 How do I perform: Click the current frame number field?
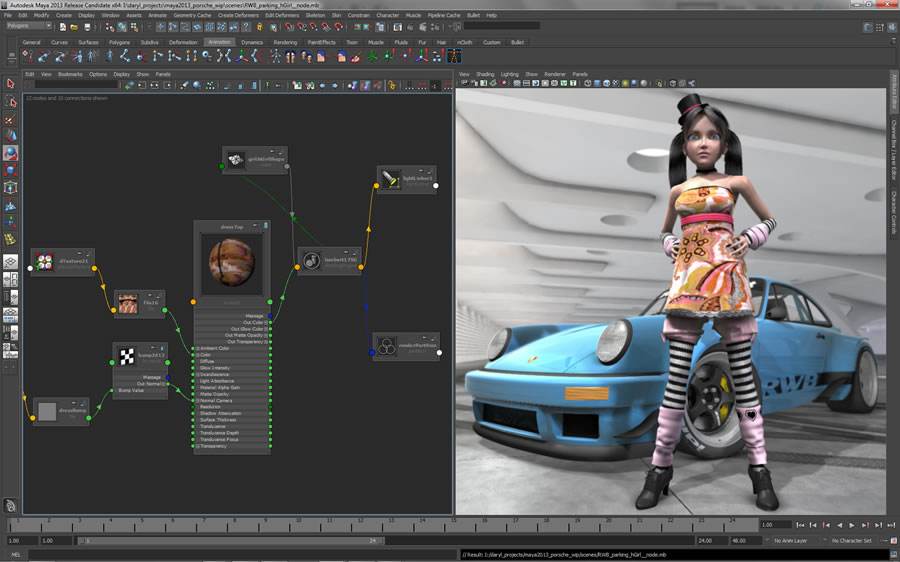pyautogui.click(x=775, y=525)
